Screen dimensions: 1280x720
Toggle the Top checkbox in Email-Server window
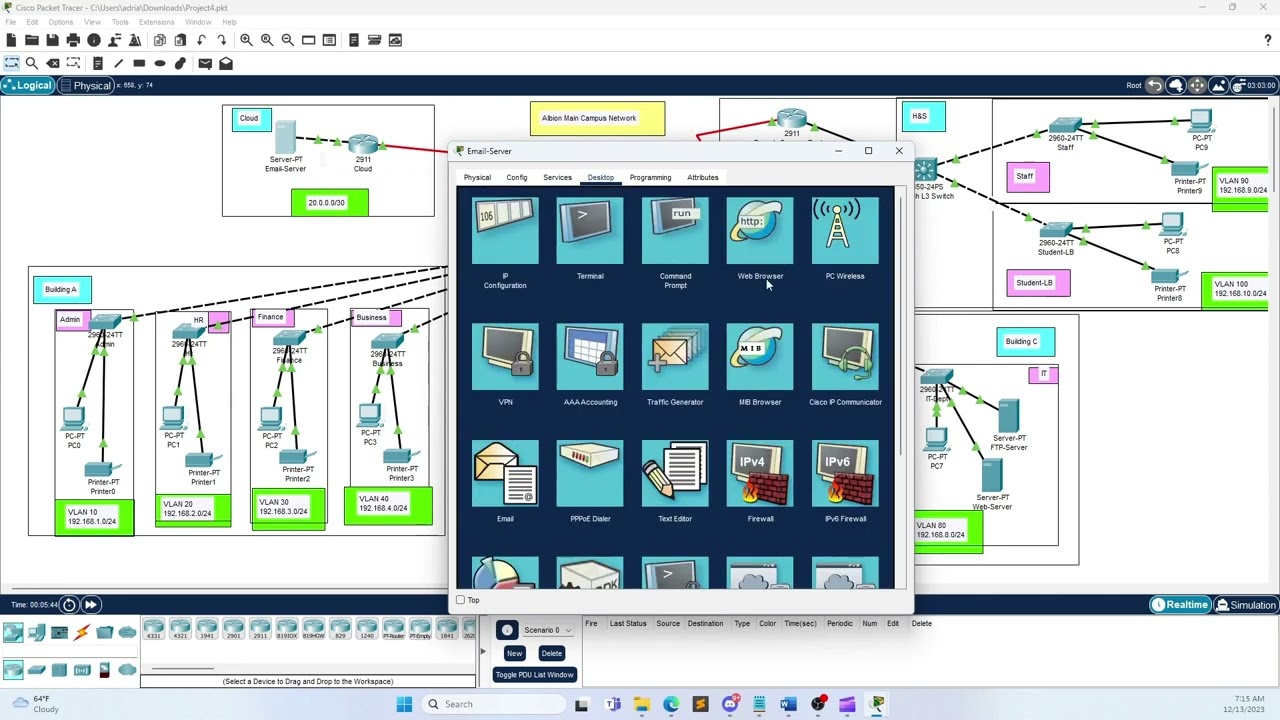point(461,600)
